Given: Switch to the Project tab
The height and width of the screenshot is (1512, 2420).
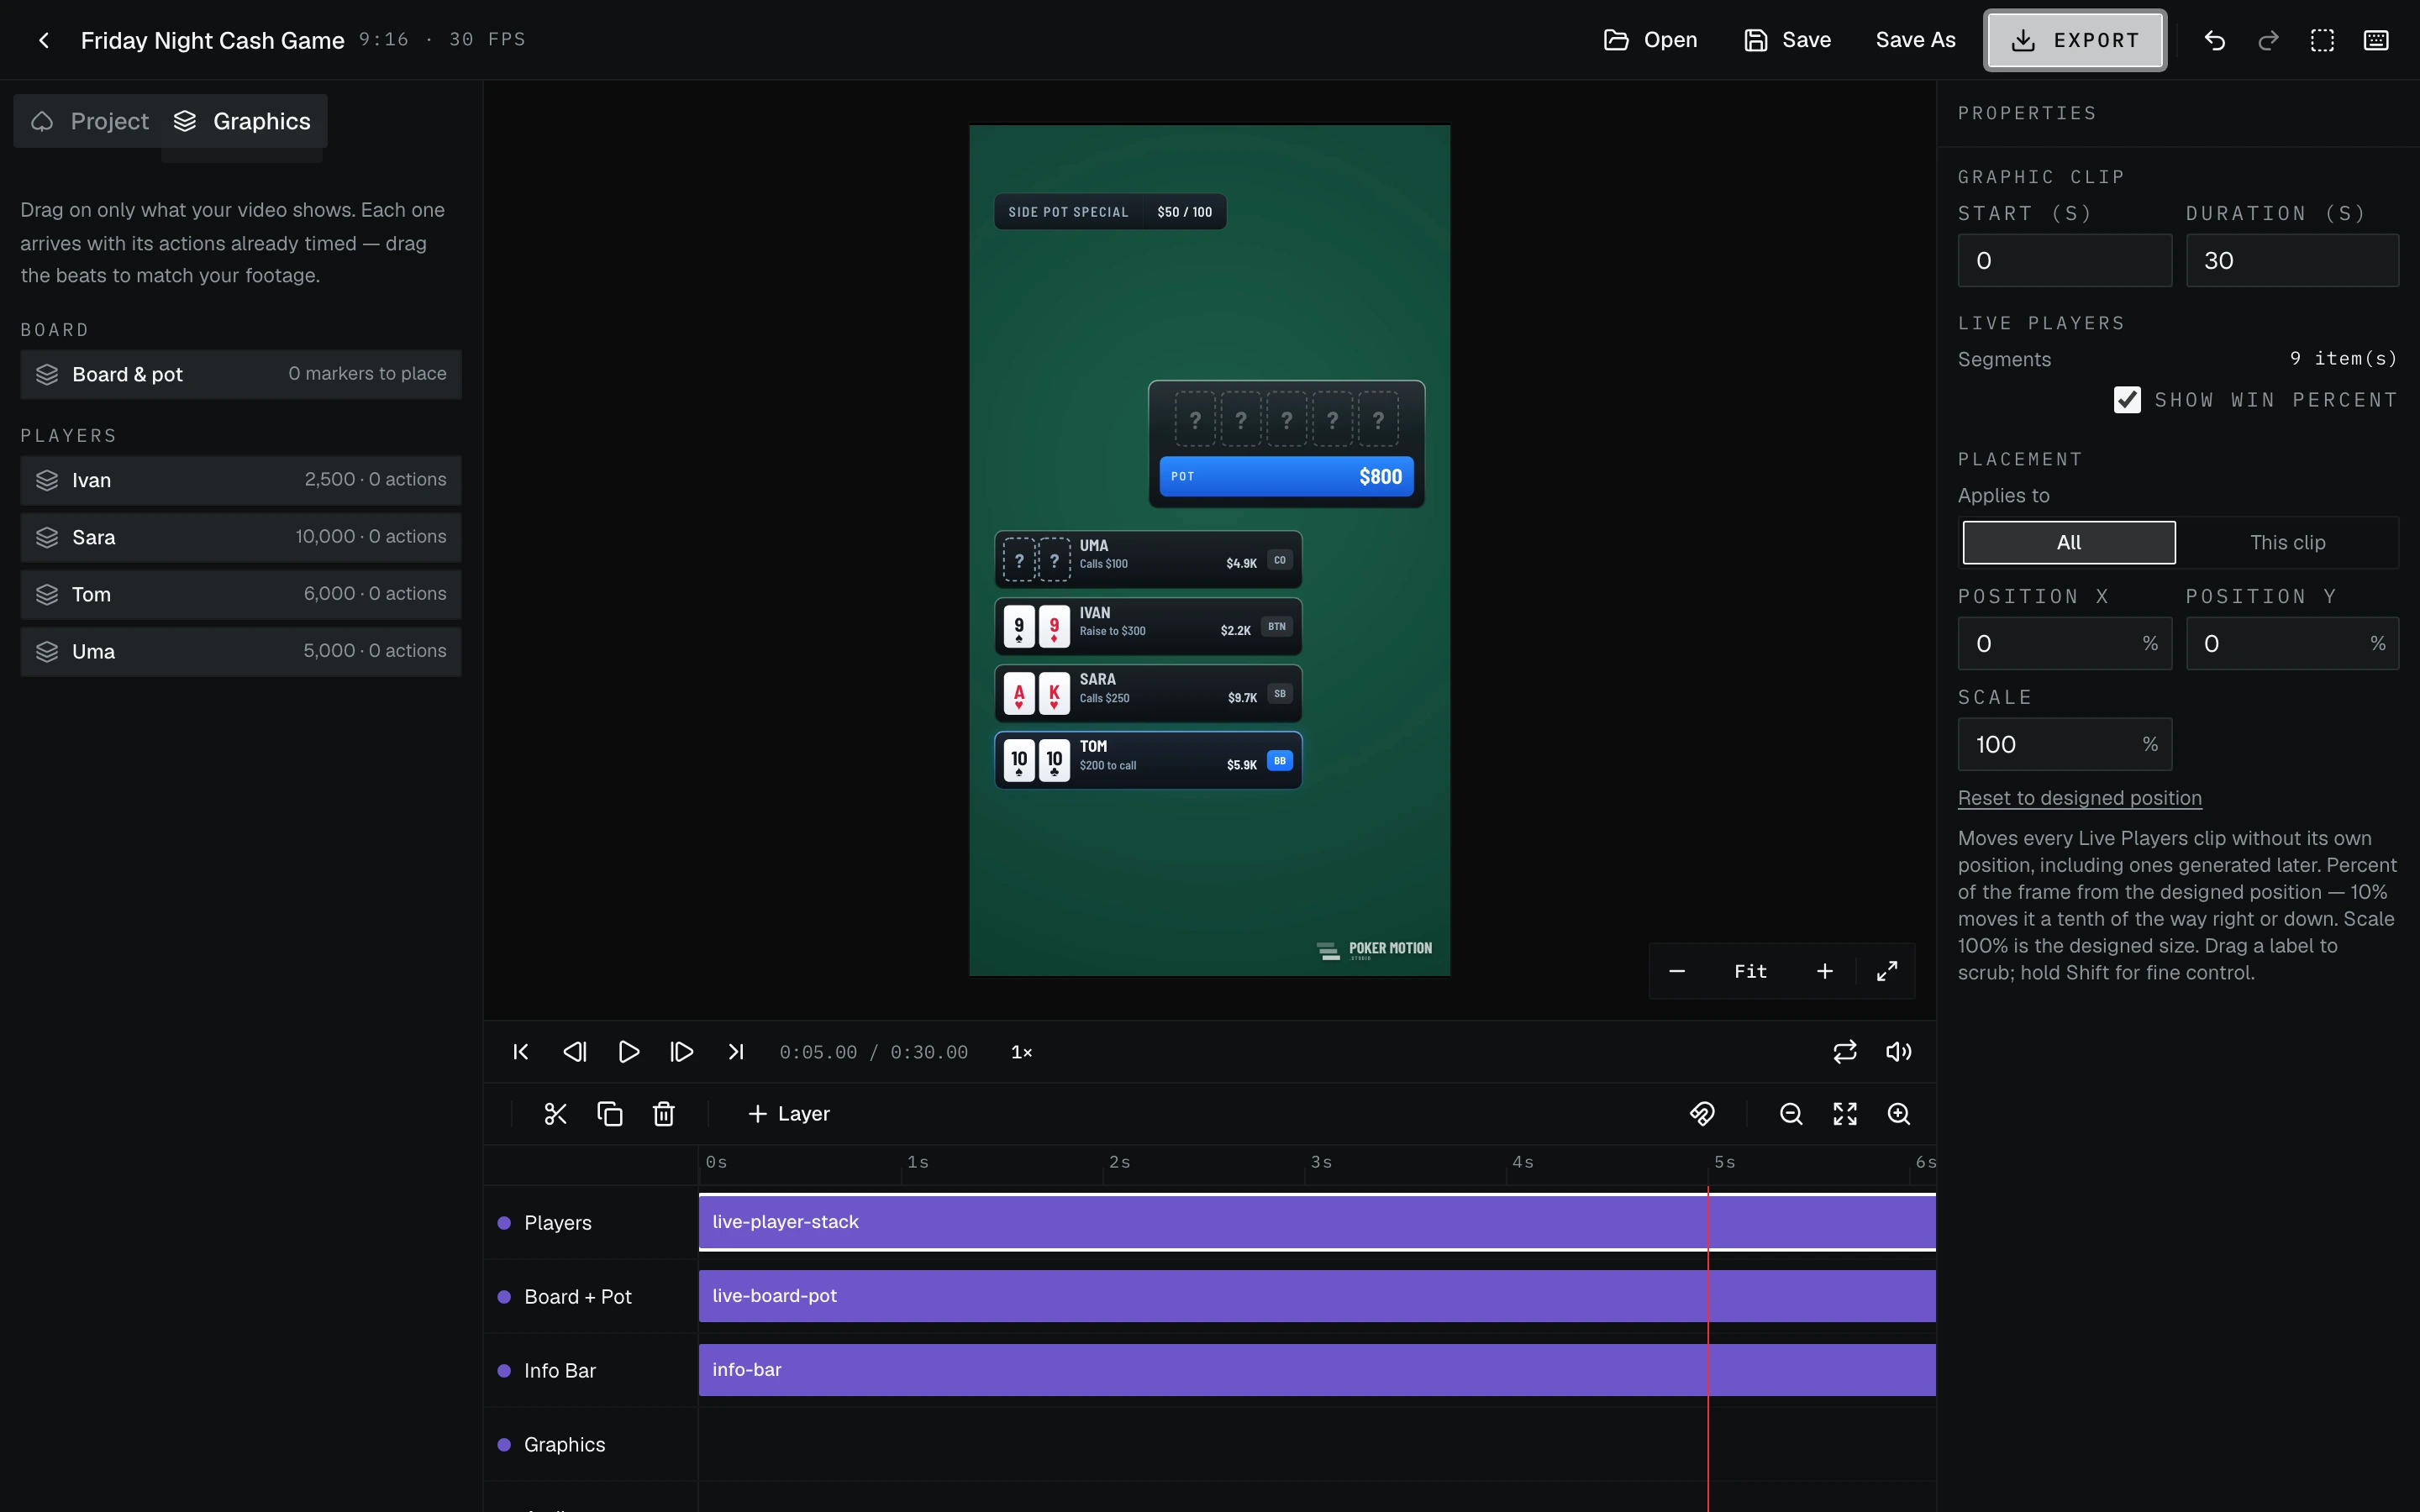Looking at the screenshot, I should 90,121.
